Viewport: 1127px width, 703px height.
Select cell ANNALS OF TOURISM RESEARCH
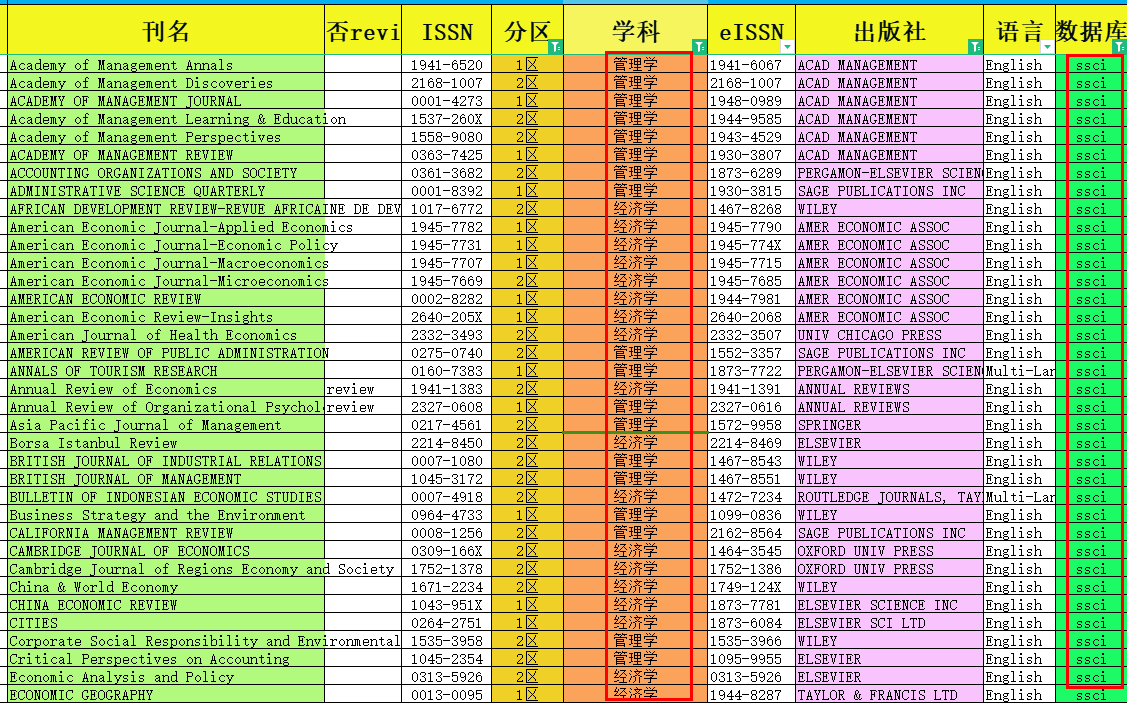166,371
